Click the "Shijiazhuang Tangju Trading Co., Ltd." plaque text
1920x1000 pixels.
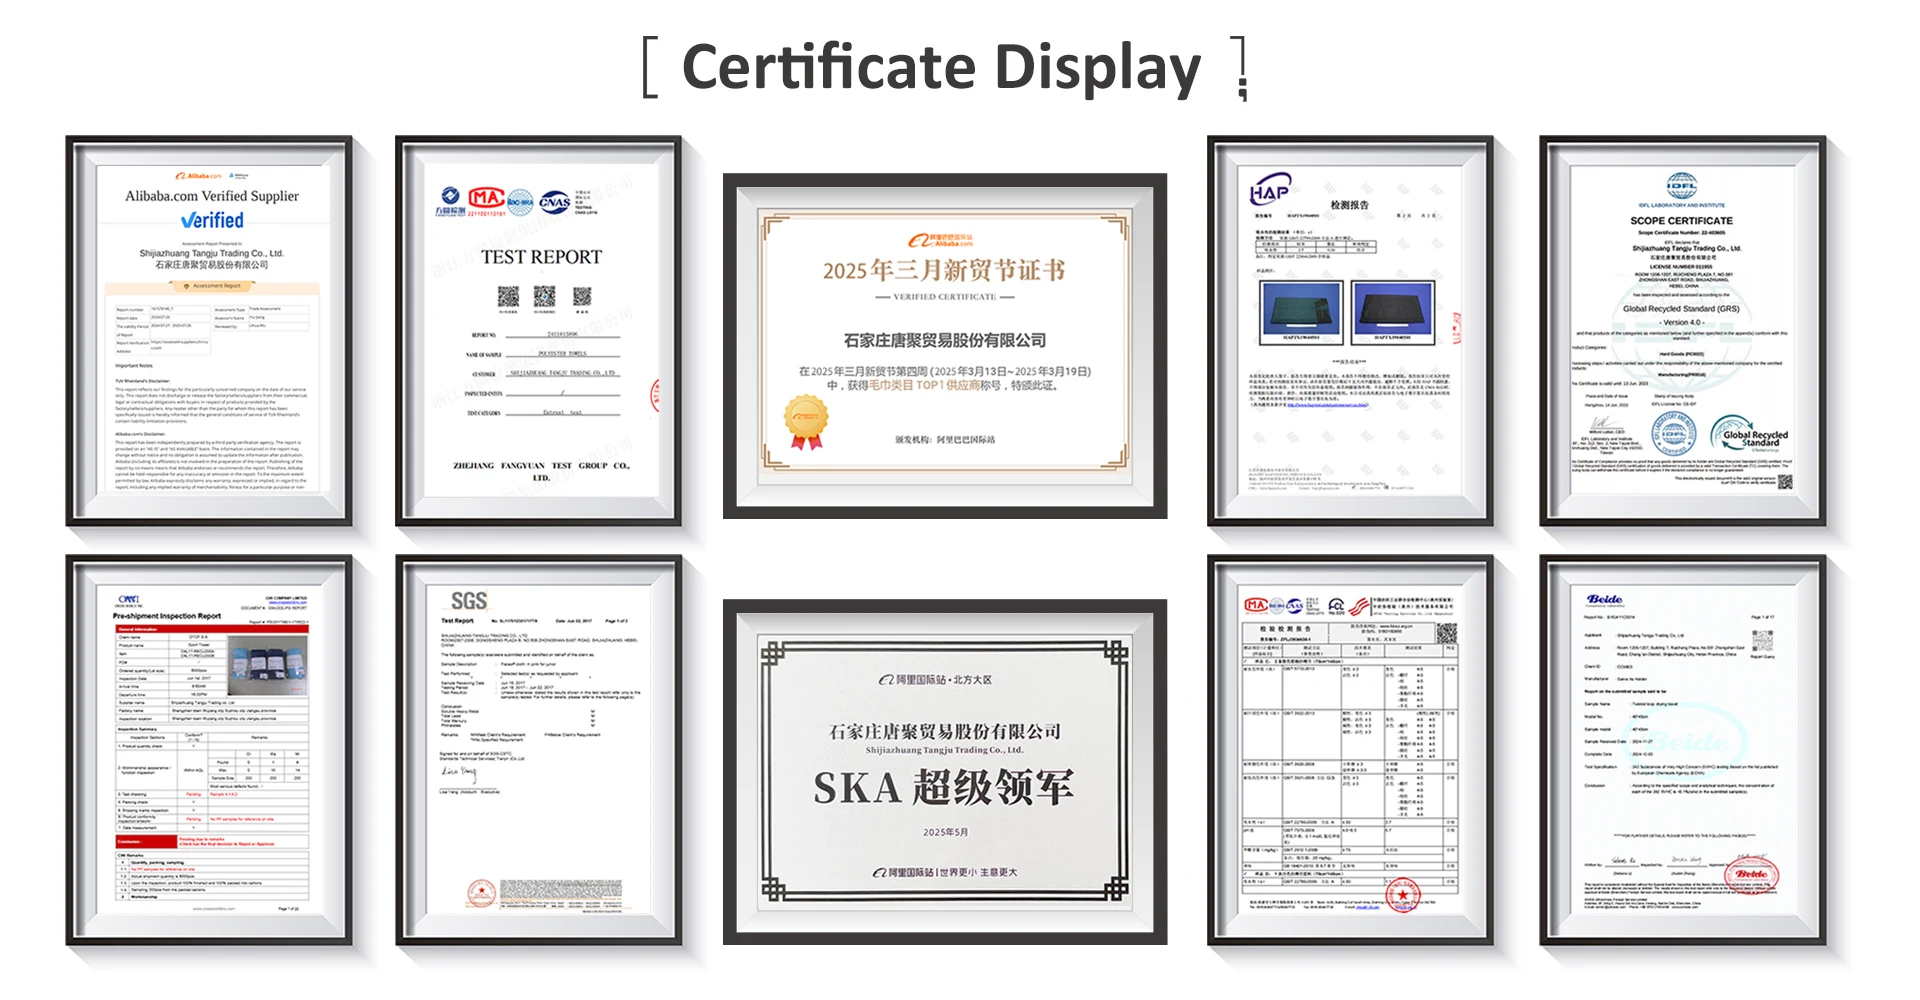[944, 750]
